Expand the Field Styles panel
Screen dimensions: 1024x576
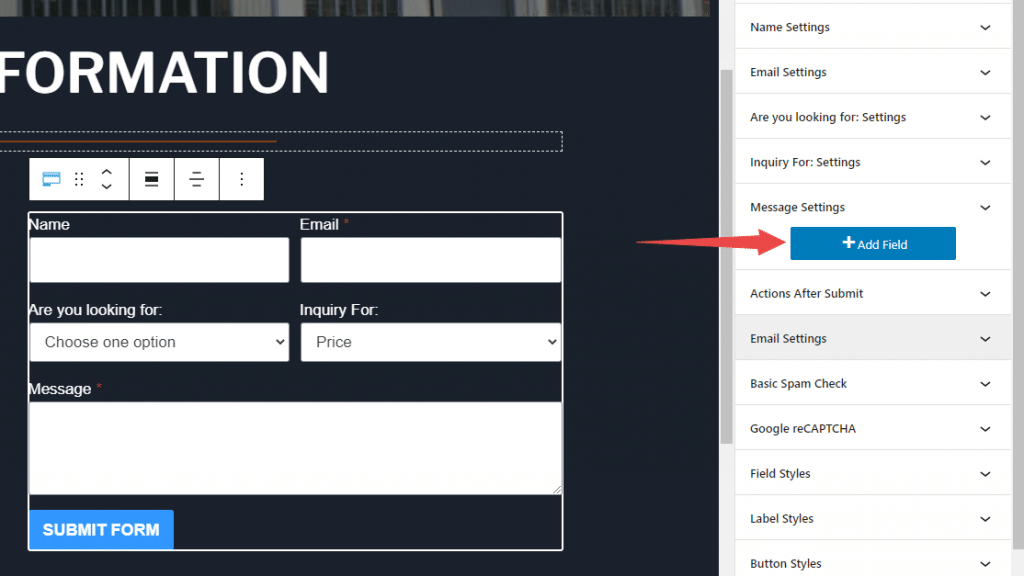pyautogui.click(x=872, y=473)
